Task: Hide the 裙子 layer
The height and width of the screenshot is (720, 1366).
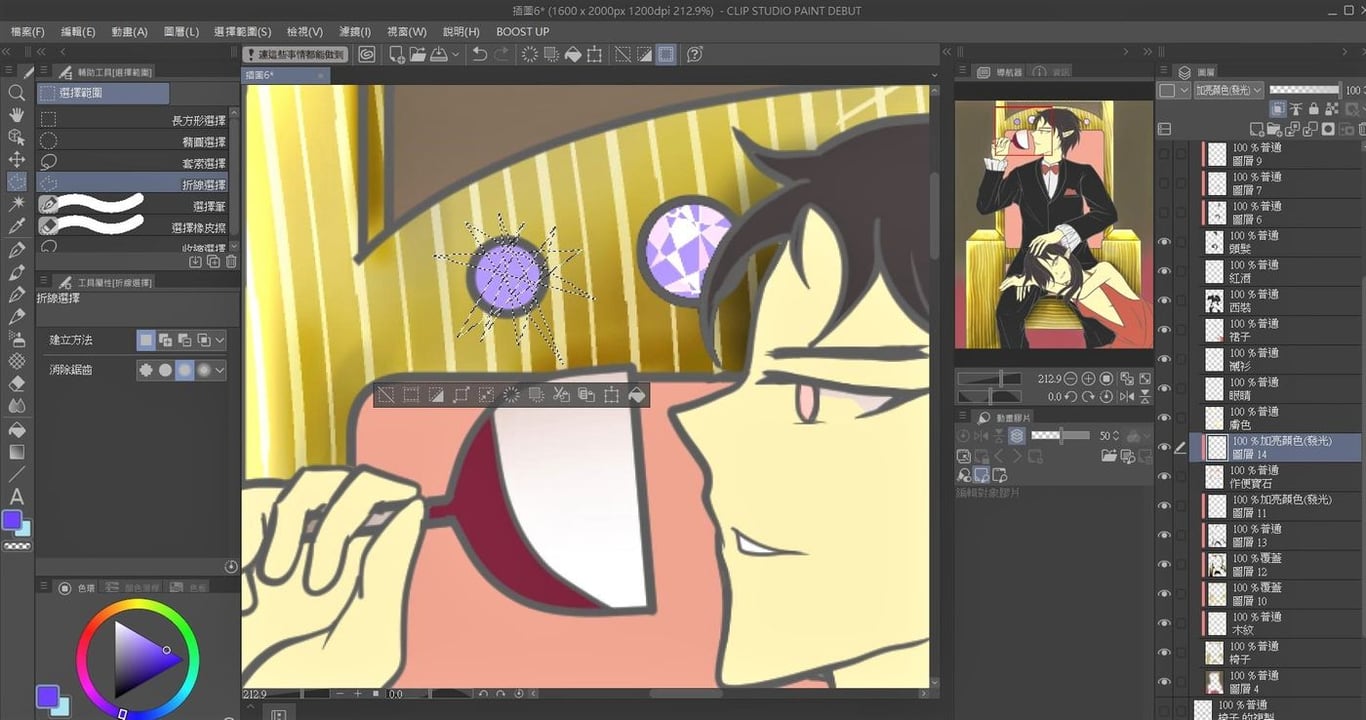Action: click(1164, 330)
